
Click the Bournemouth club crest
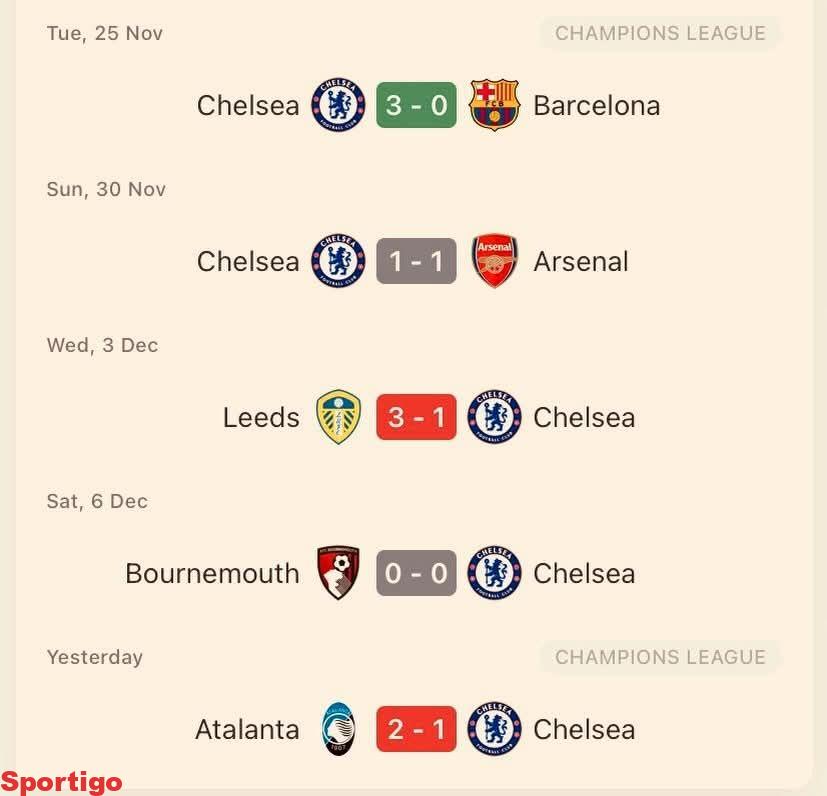pyautogui.click(x=338, y=573)
